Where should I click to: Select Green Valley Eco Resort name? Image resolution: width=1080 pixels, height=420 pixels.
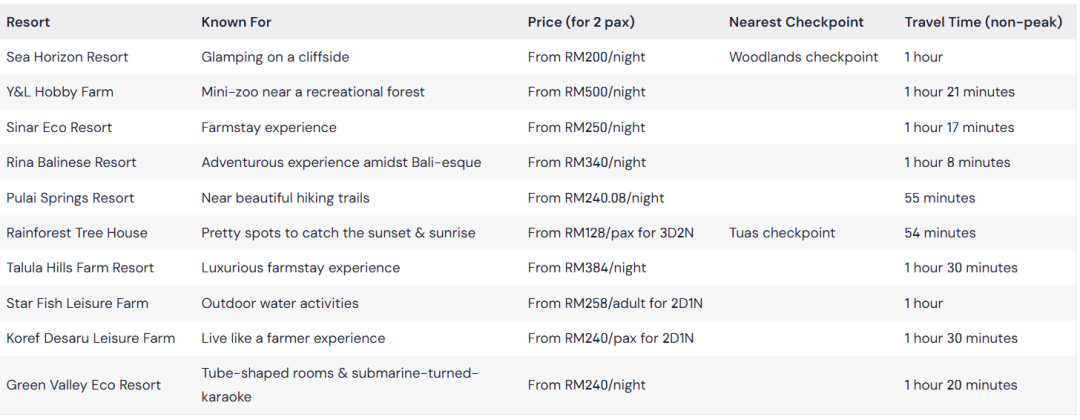tap(83, 385)
